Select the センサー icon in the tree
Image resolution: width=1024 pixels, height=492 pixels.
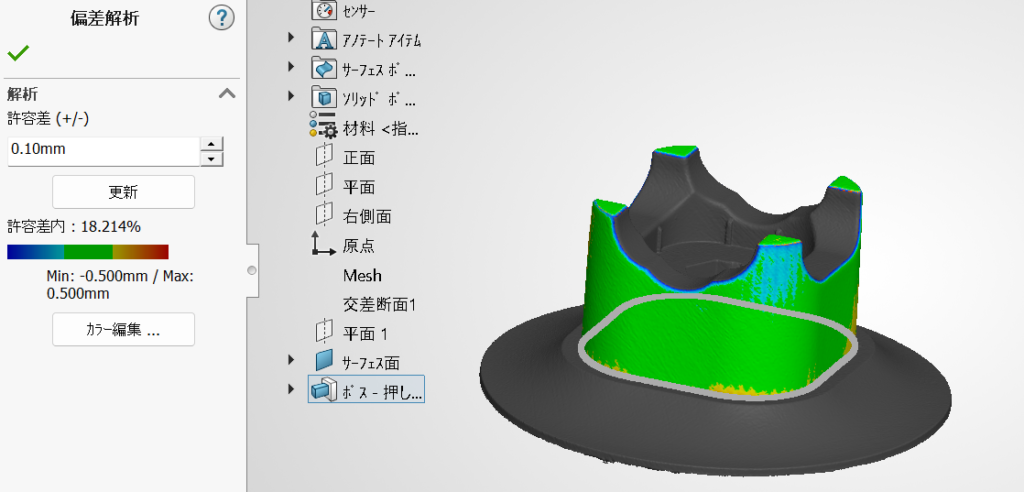tap(324, 10)
